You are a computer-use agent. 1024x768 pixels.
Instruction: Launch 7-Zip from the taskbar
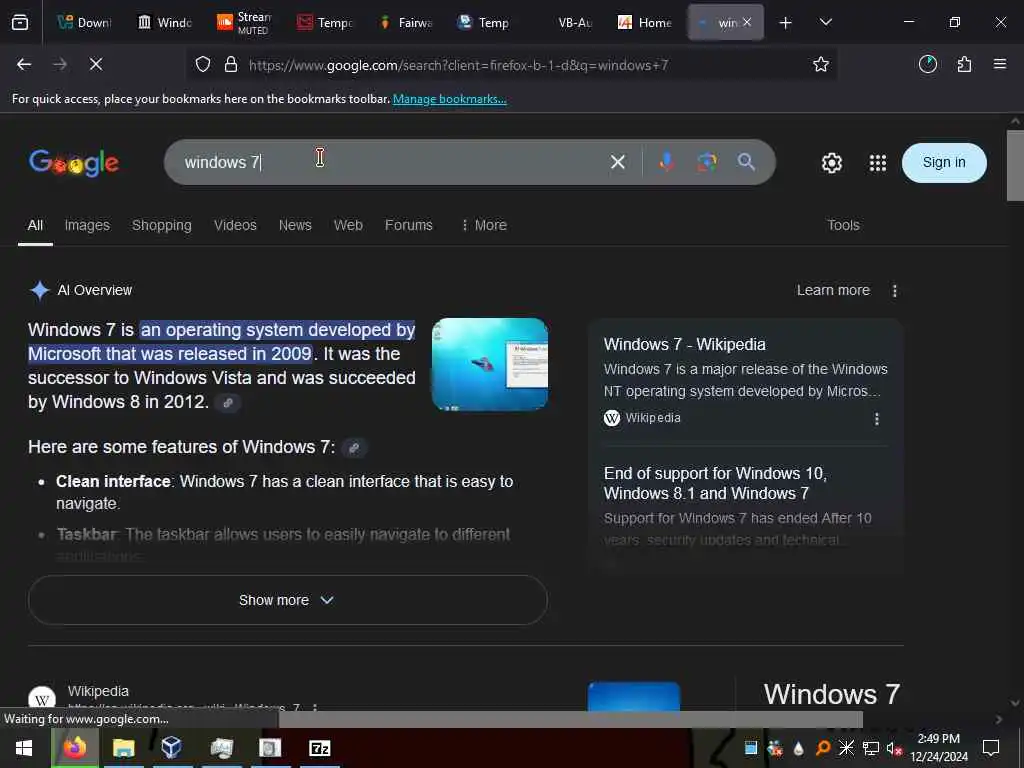[x=319, y=748]
